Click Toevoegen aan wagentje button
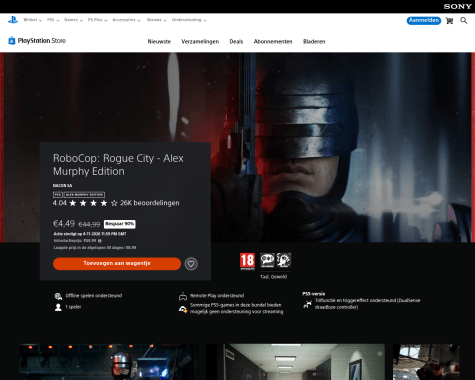Screen dimensions: 475x380 [x=117, y=264]
